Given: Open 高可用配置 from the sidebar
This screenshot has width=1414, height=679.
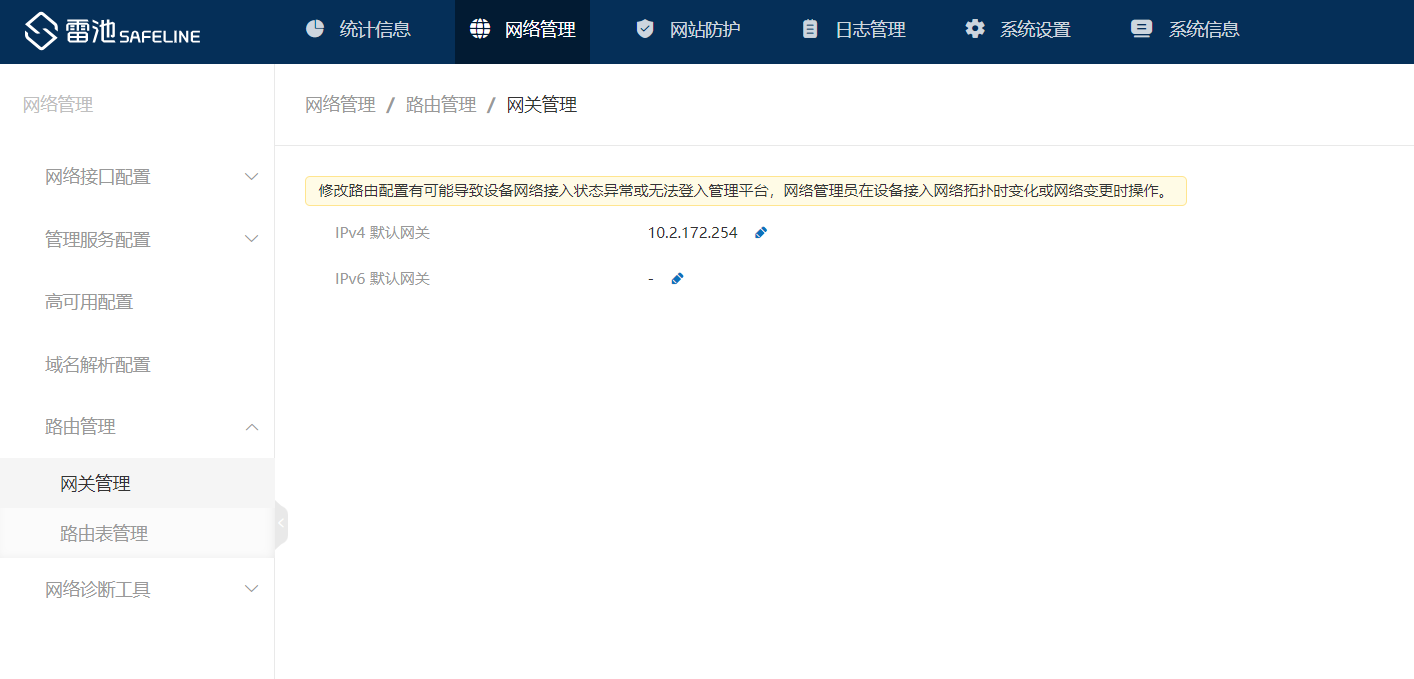Looking at the screenshot, I should click(x=89, y=301).
